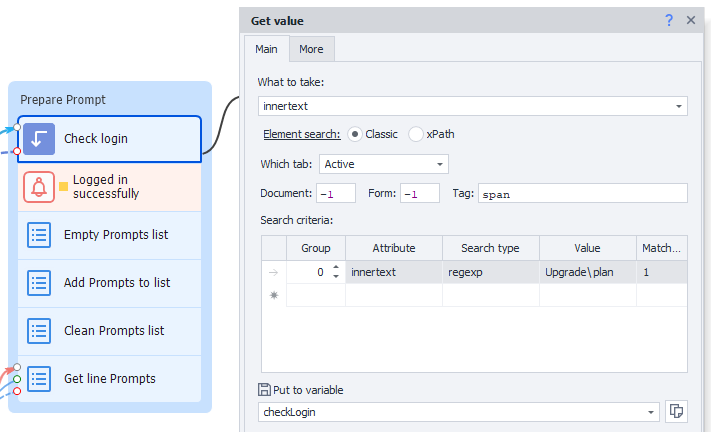Click the bell icon on the Logged in successfully block
Screen dimensions: 711x432
pyautogui.click(x=39, y=187)
